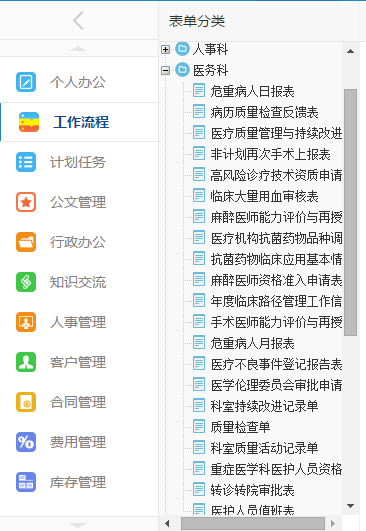
Task: Select the 费用管理 percent icon
Action: (x=26, y=442)
